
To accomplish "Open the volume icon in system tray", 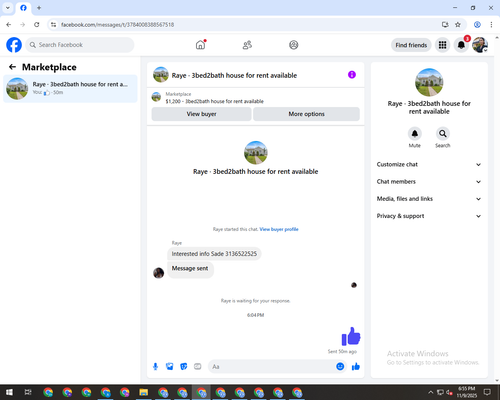I will 449,392.
